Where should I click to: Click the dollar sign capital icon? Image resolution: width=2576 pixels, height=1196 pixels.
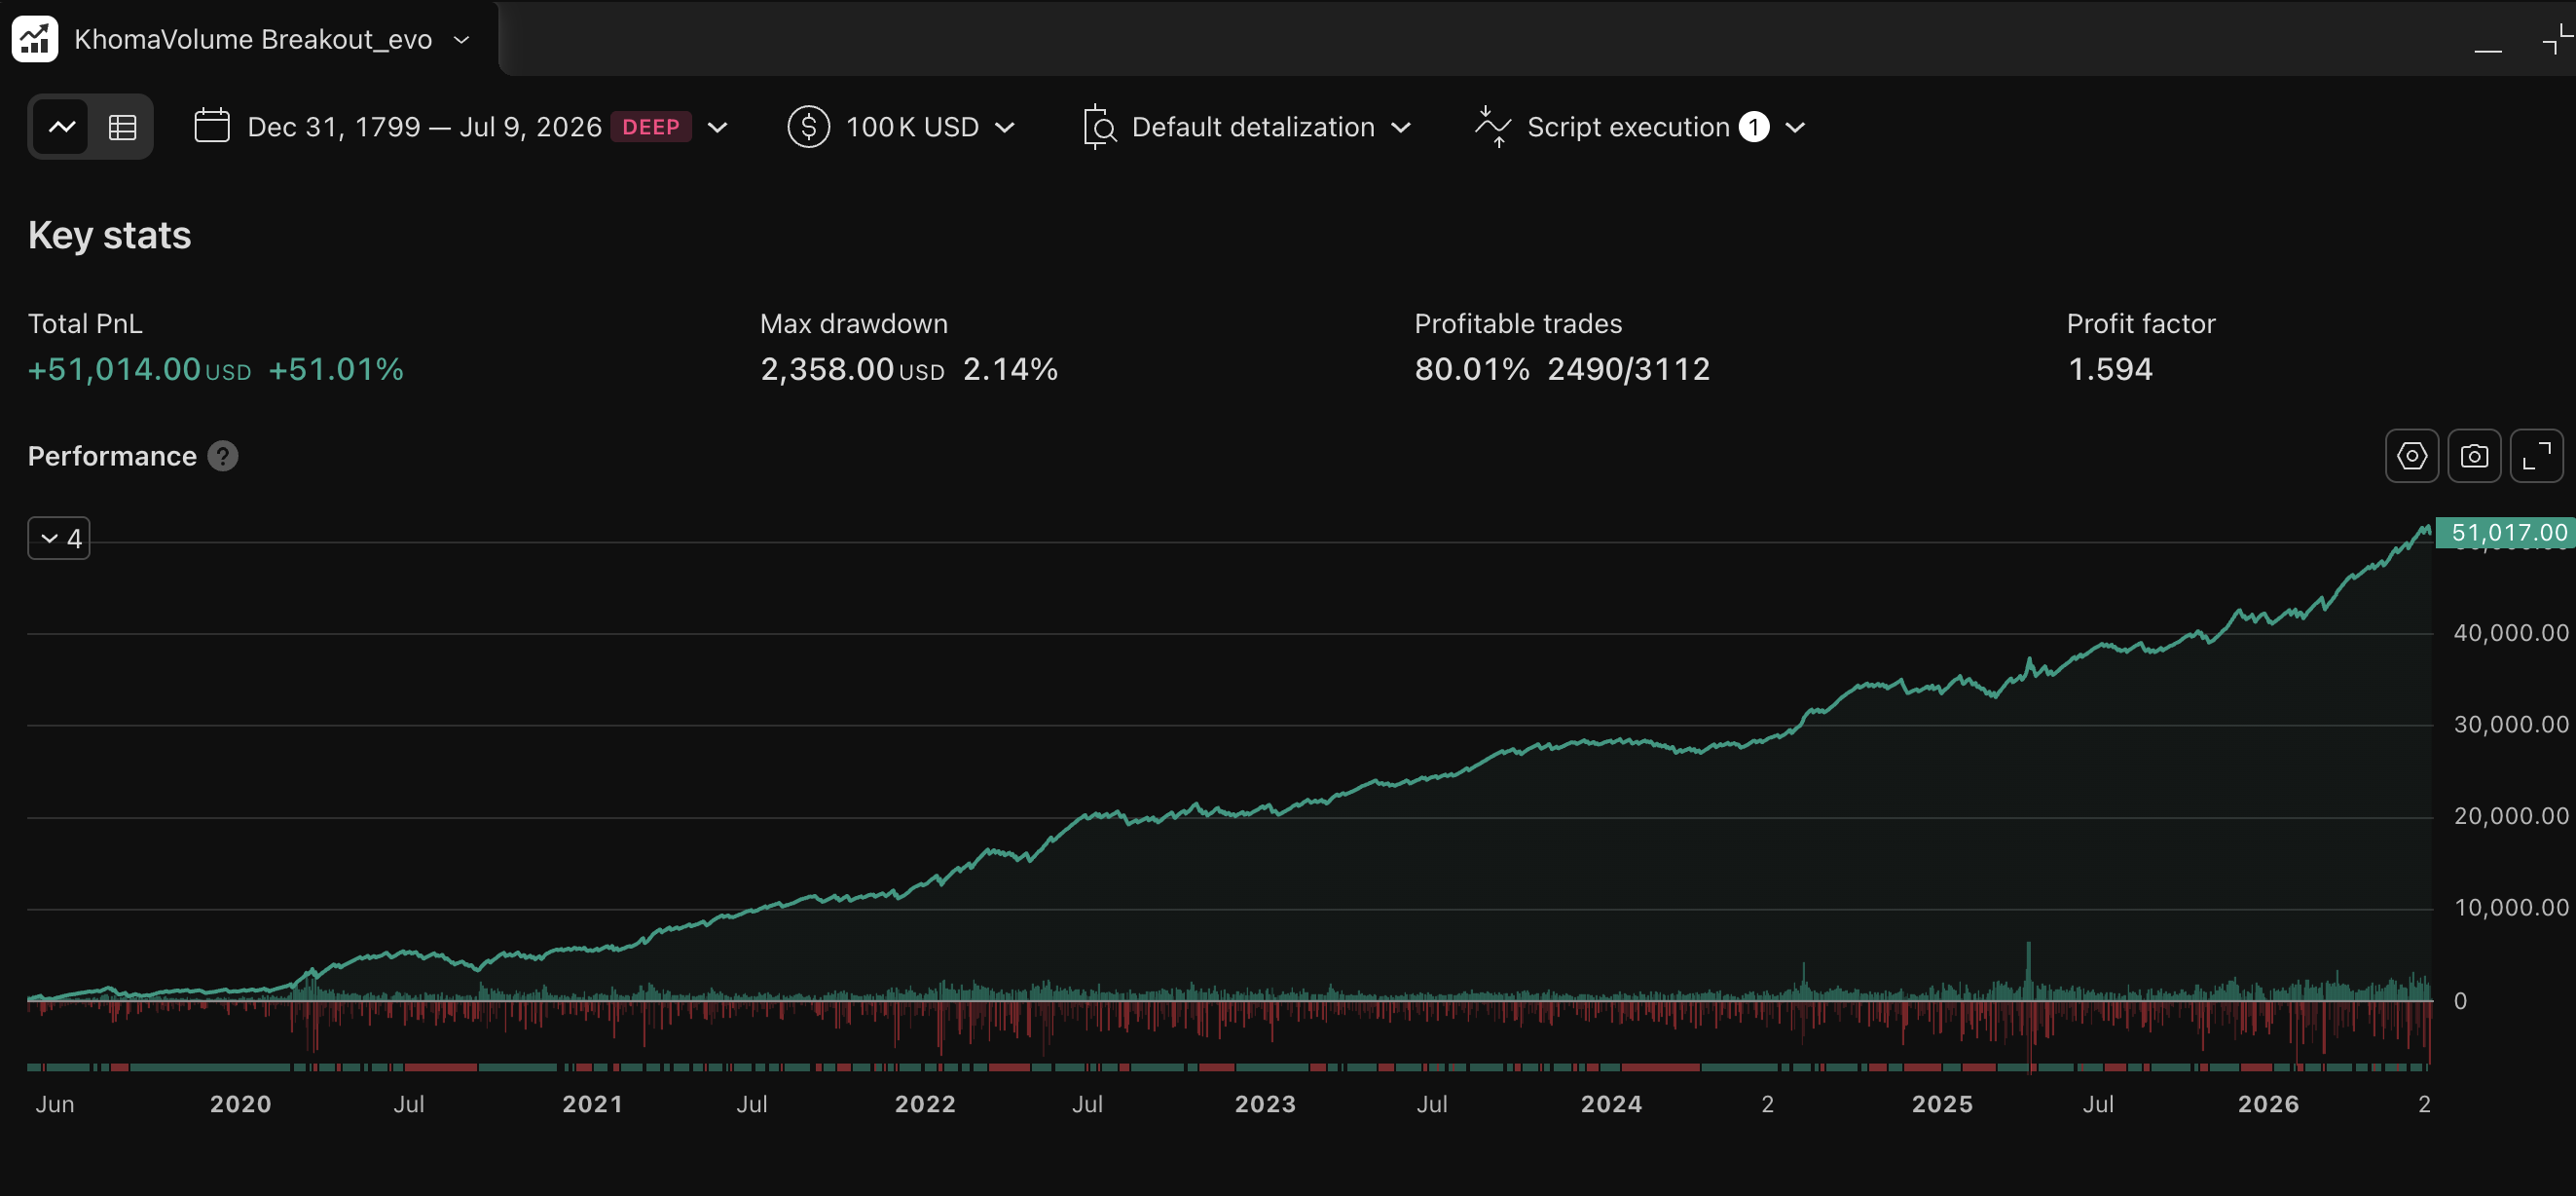click(808, 127)
